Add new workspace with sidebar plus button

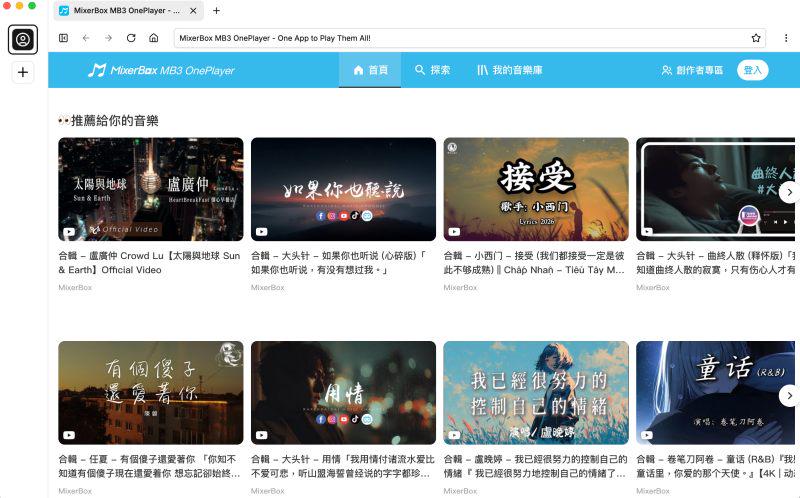(x=23, y=72)
